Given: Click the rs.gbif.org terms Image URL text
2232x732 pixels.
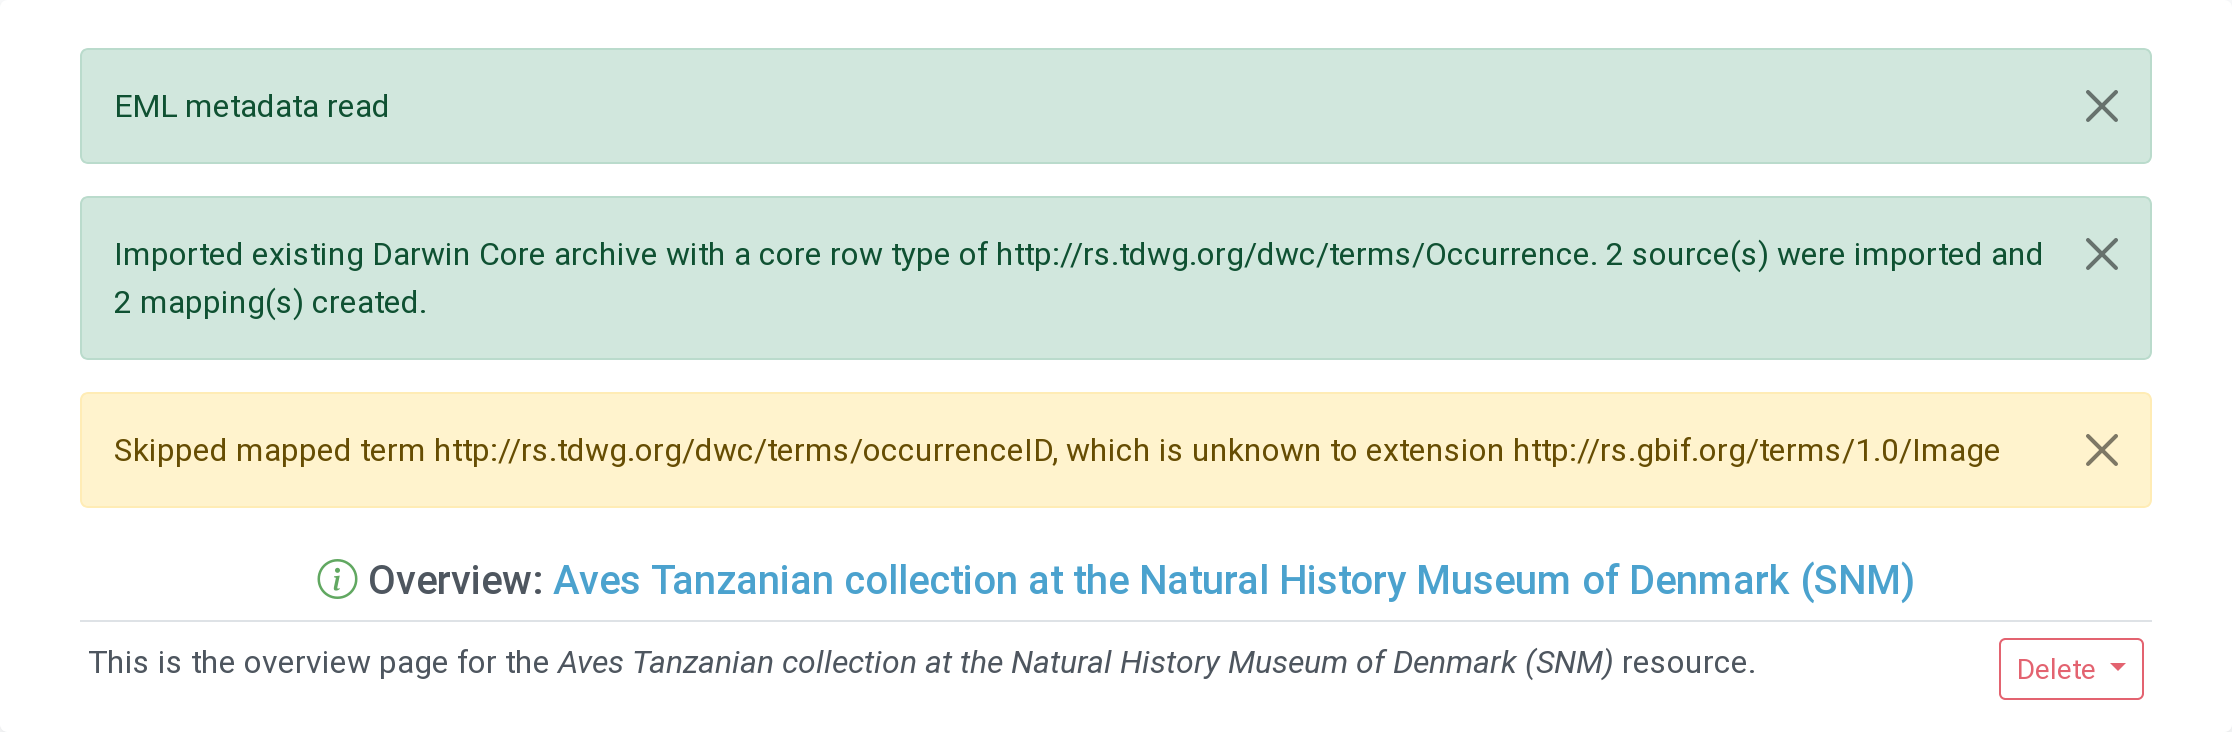Looking at the screenshot, I should tap(1755, 450).
